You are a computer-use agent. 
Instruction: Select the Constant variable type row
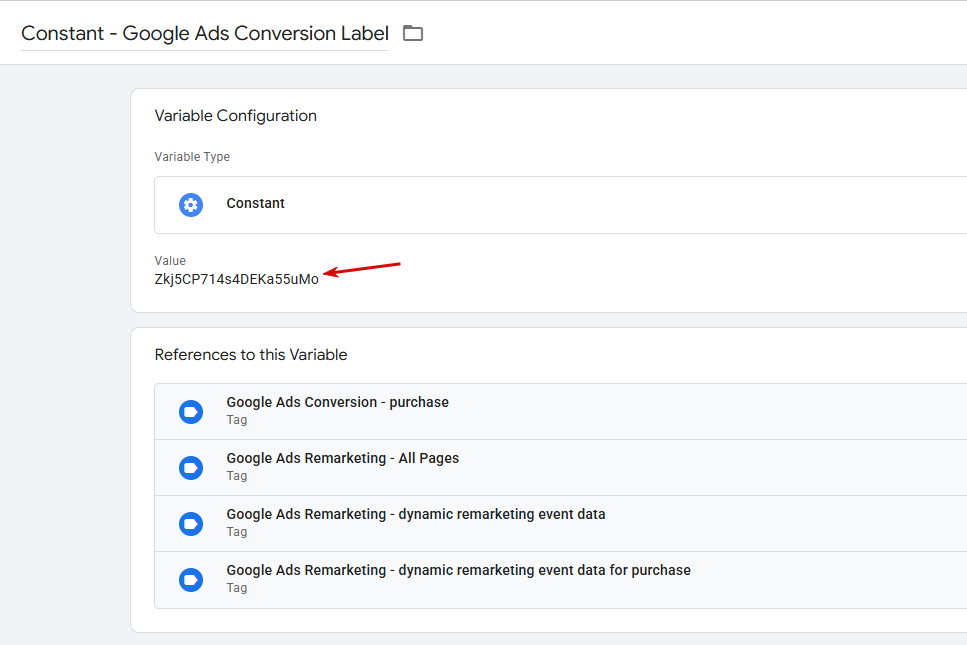561,205
